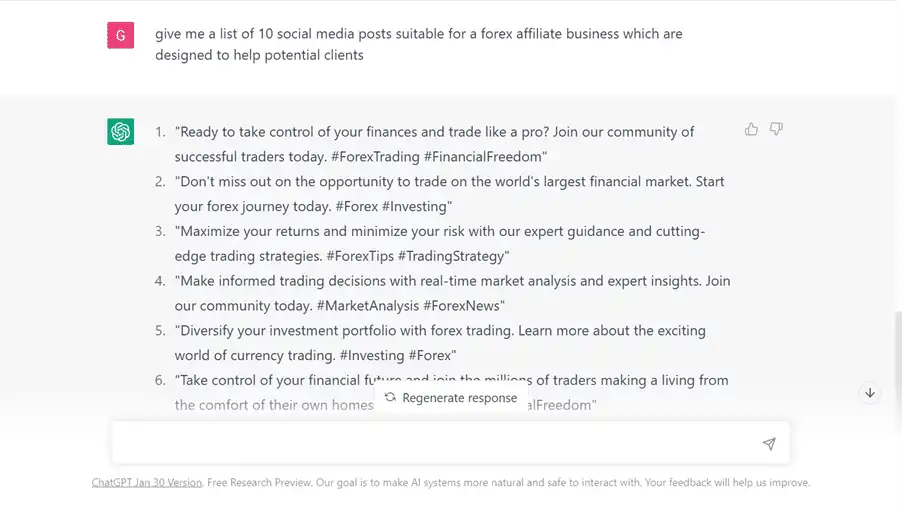Click the user prompt about forex affiliate posts
This screenshot has width=902, height=508.
[x=419, y=44]
